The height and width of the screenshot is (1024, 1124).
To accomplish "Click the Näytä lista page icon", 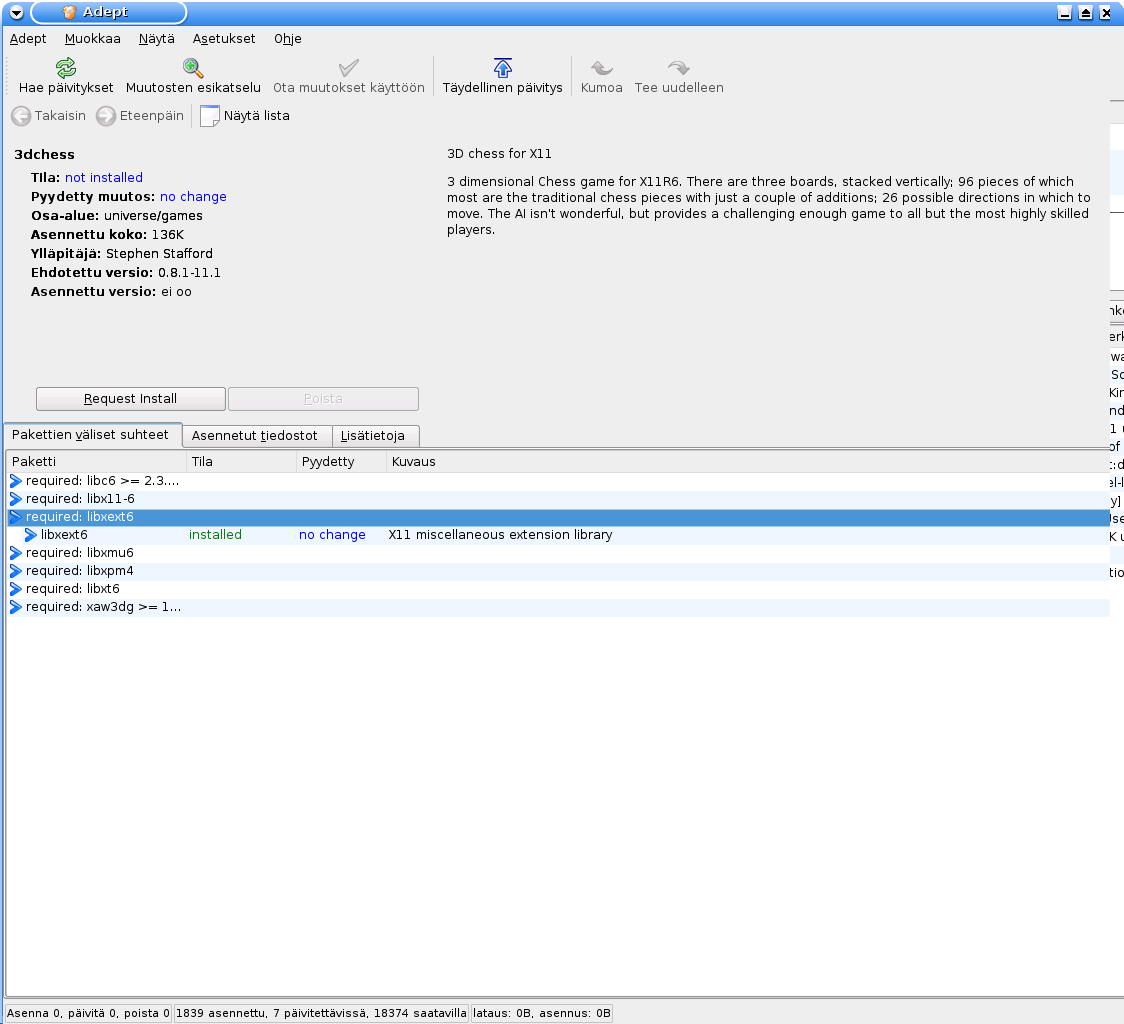I will pyautogui.click(x=210, y=116).
